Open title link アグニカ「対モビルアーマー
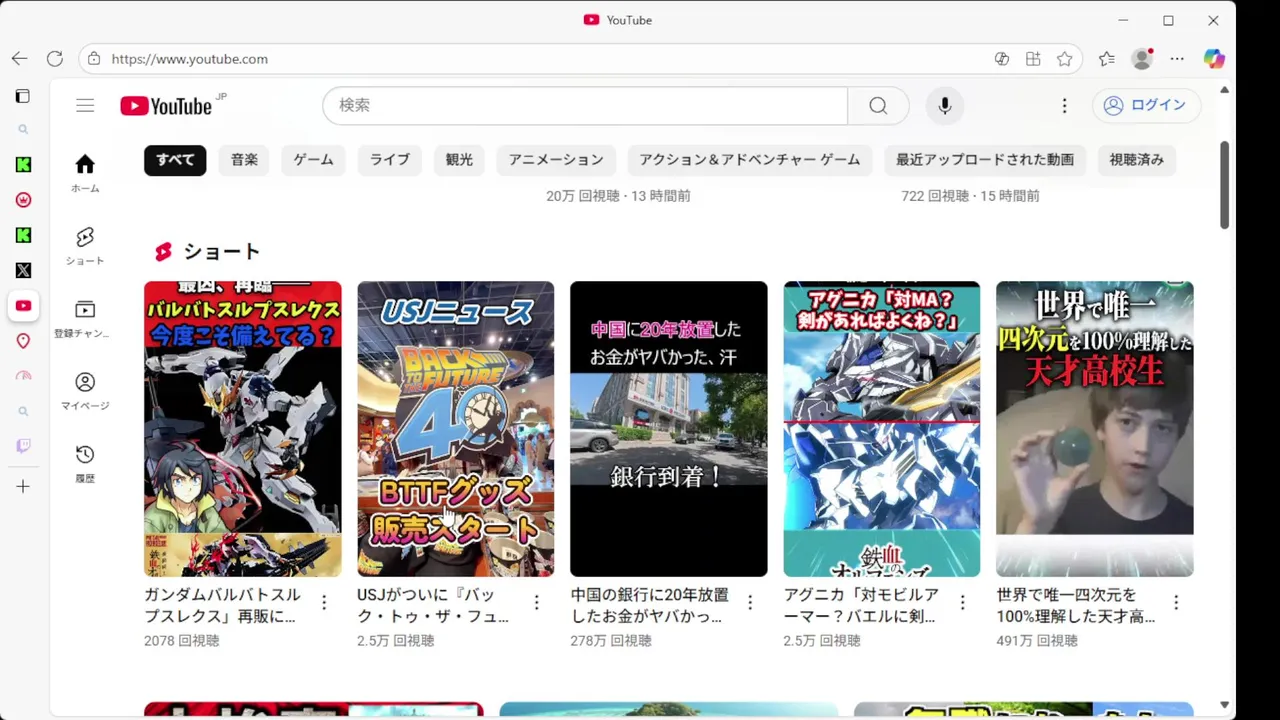This screenshot has height=720, width=1280. tap(861, 605)
